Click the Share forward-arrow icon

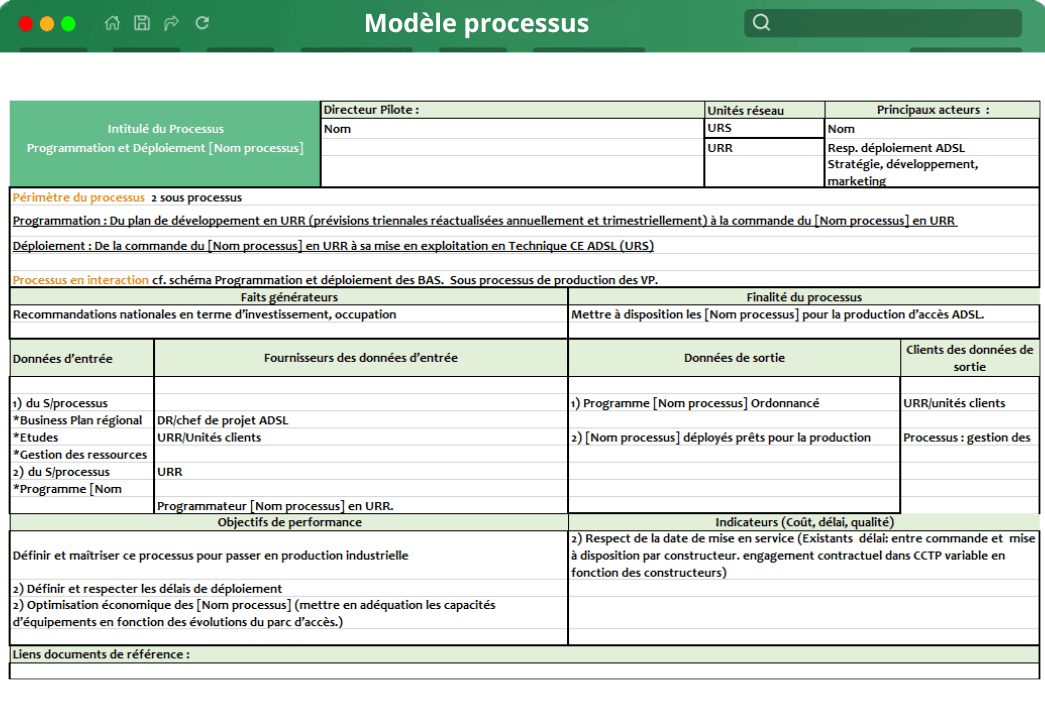171,22
